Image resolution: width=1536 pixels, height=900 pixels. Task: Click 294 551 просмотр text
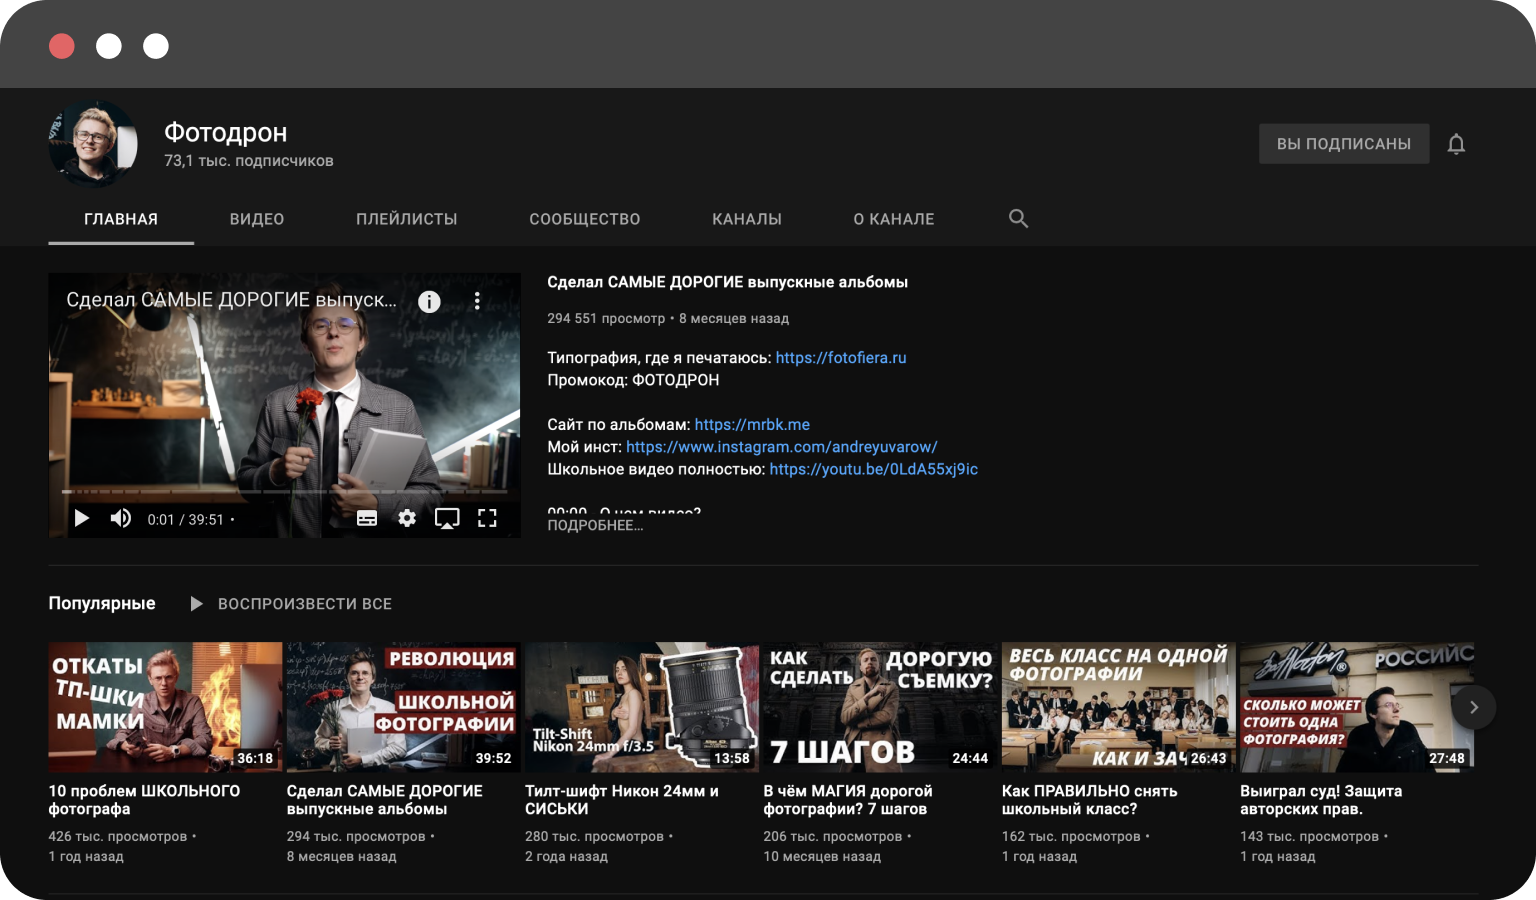(x=606, y=318)
